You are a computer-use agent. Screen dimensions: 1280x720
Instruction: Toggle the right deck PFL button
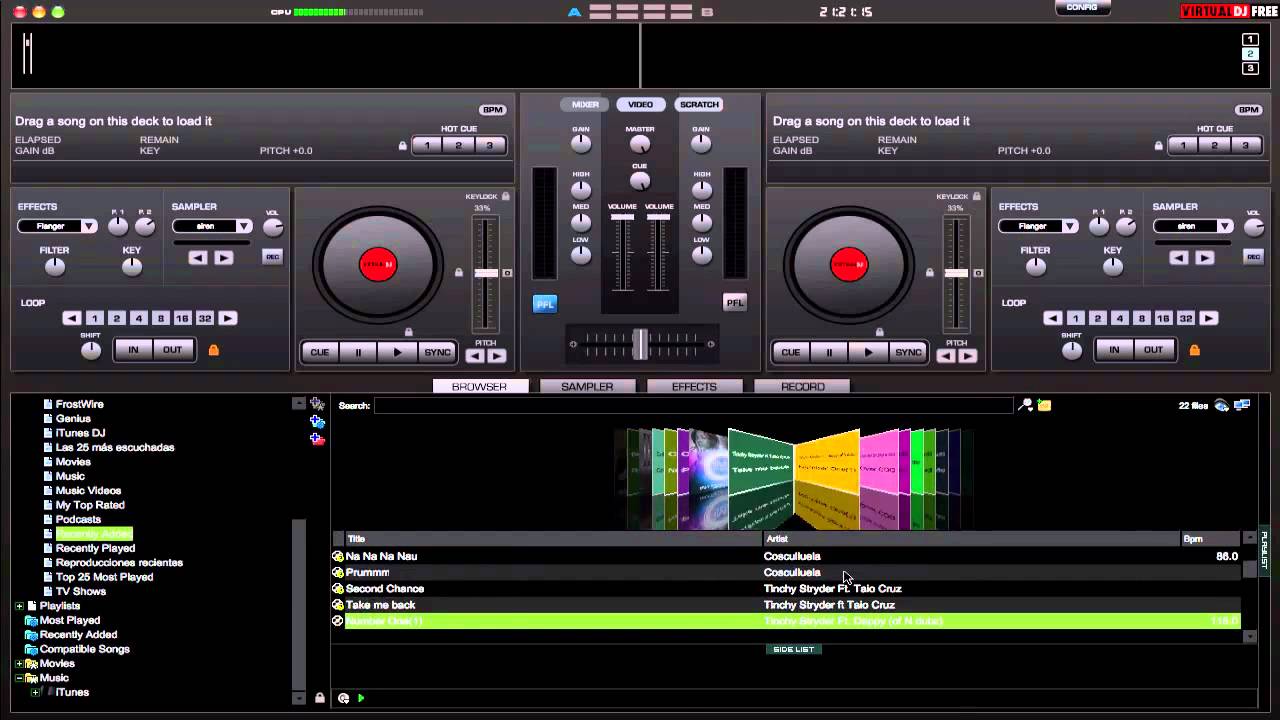tap(735, 303)
